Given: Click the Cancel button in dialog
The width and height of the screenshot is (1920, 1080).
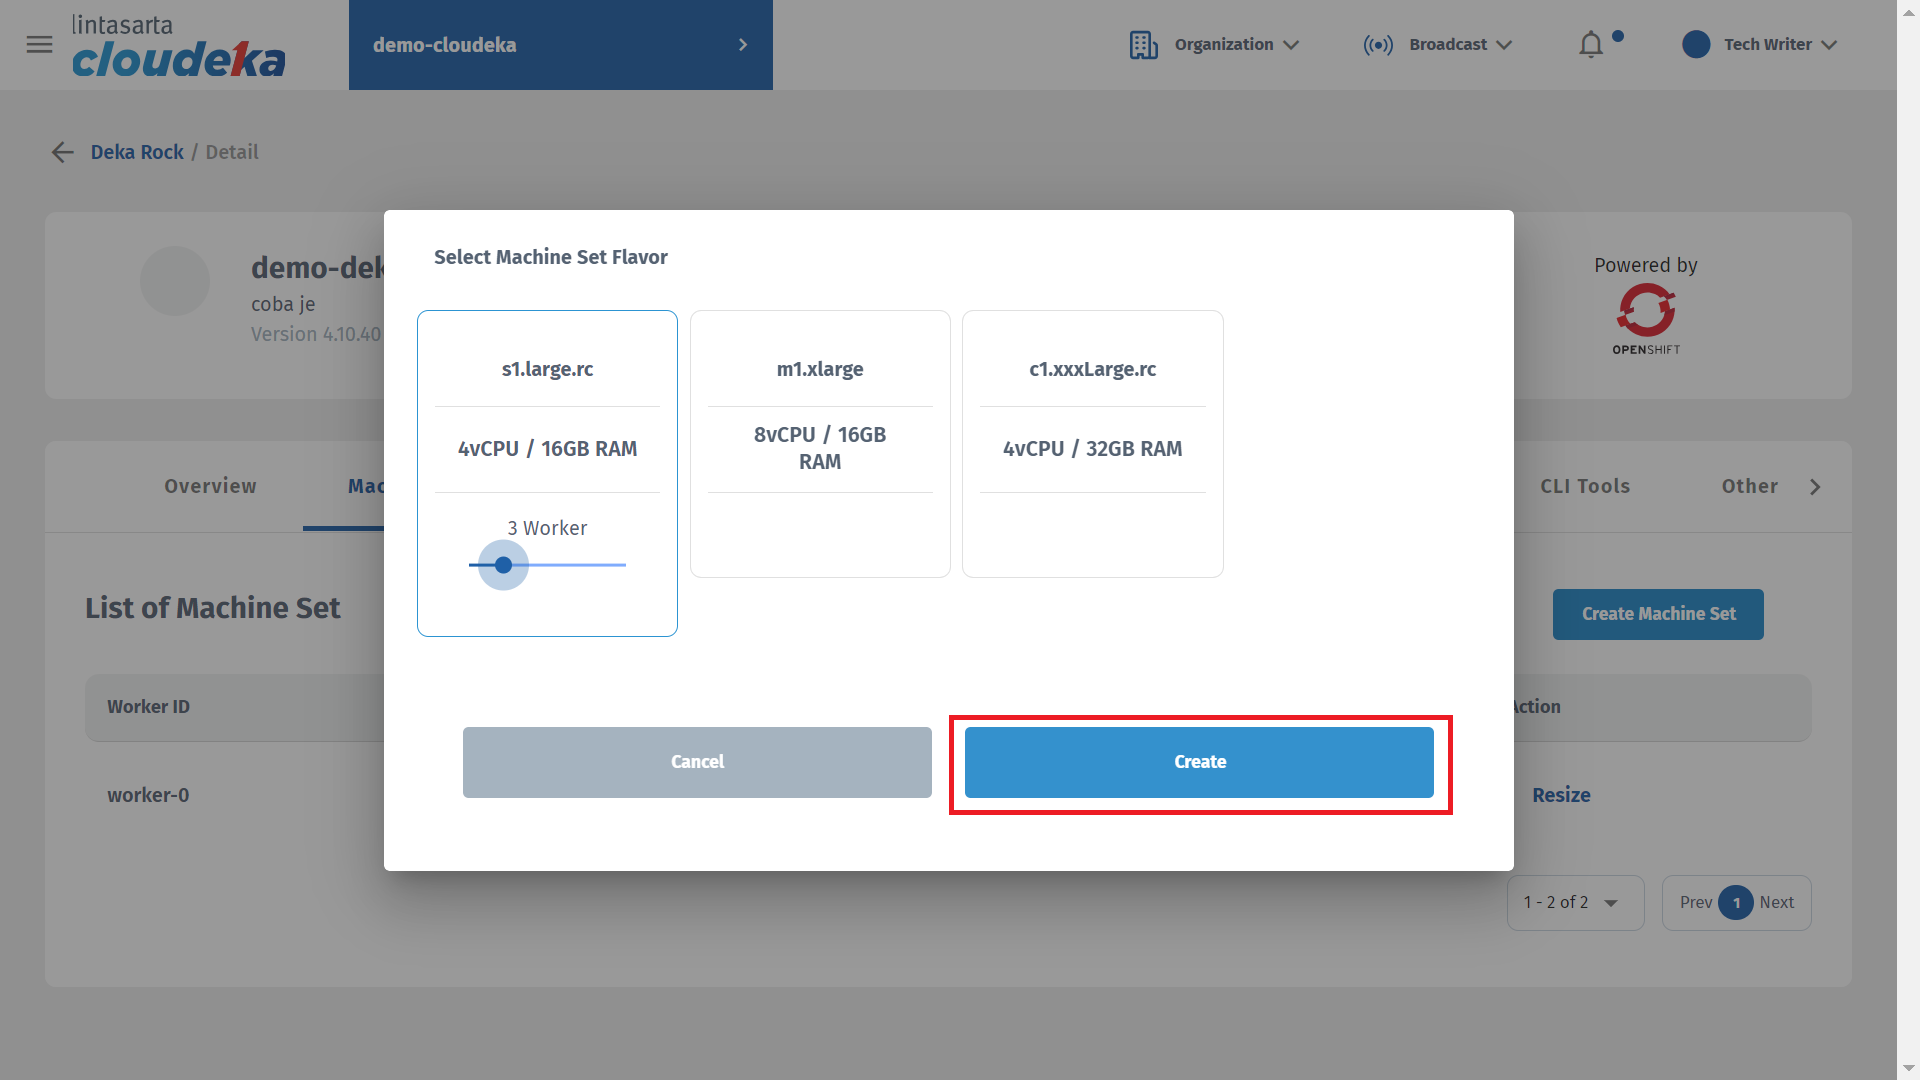Looking at the screenshot, I should point(697,762).
